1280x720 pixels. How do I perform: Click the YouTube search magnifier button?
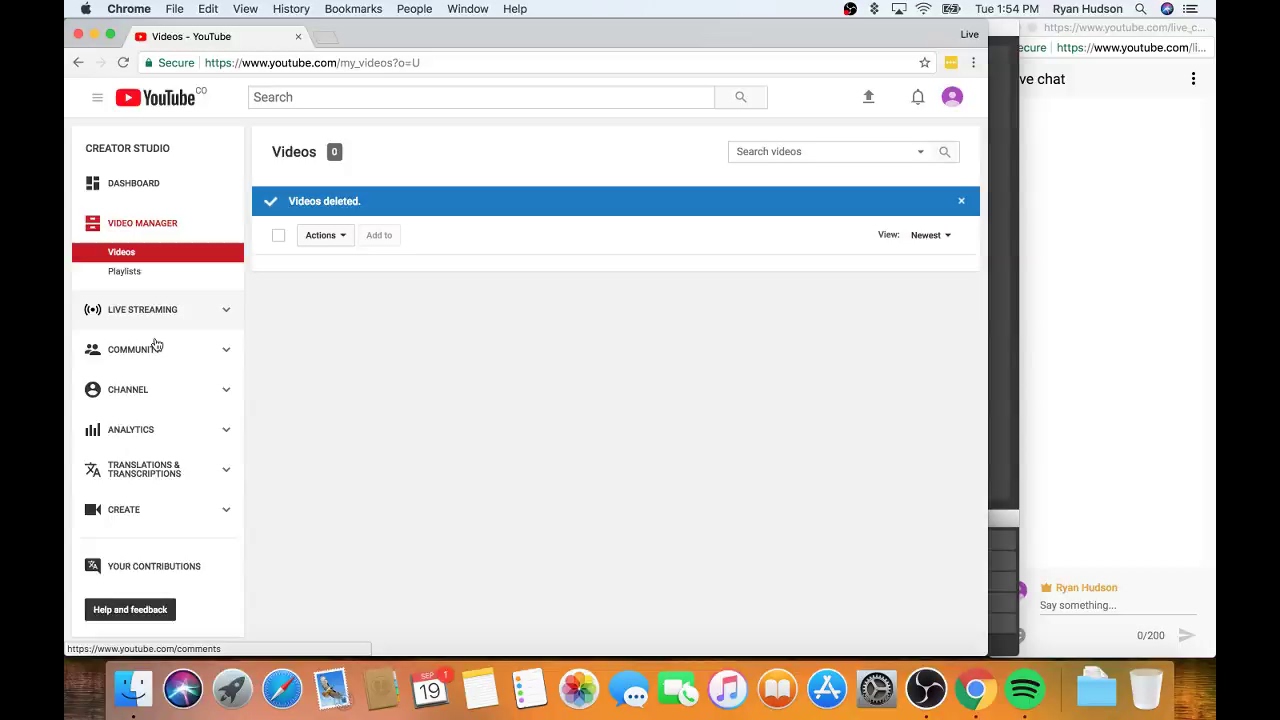coord(741,97)
